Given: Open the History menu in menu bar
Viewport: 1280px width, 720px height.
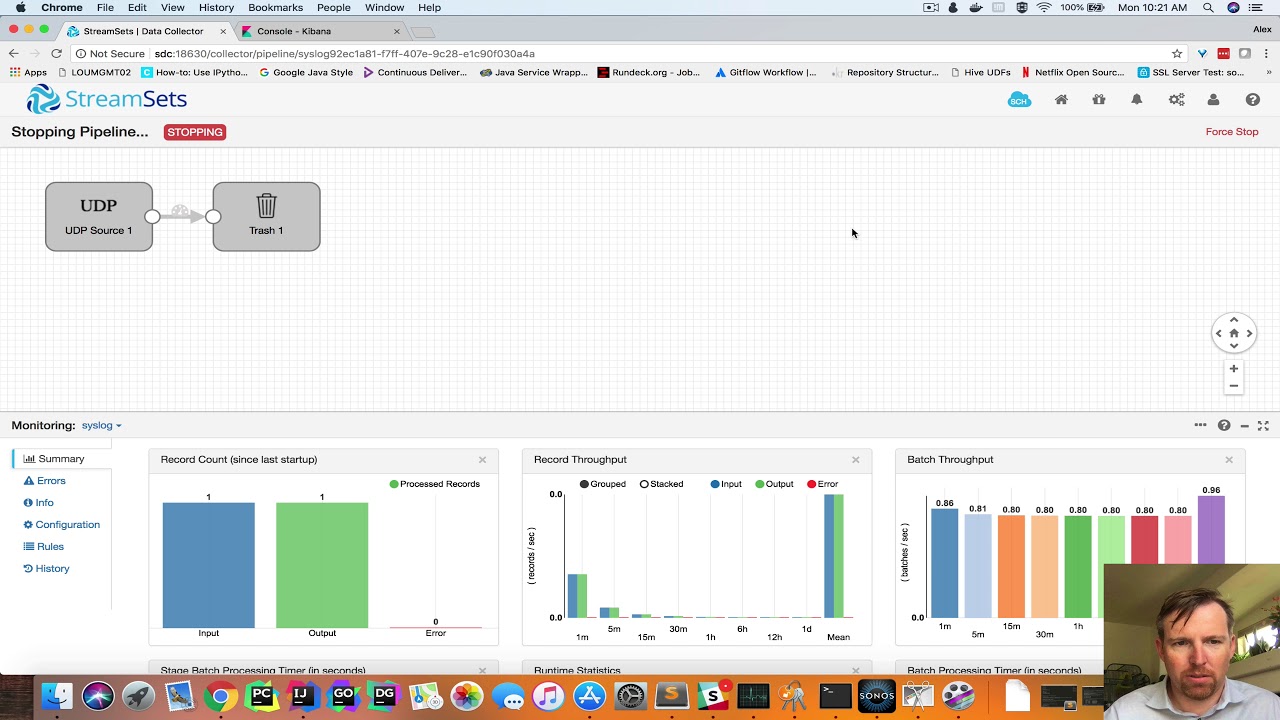Looking at the screenshot, I should 216,7.
